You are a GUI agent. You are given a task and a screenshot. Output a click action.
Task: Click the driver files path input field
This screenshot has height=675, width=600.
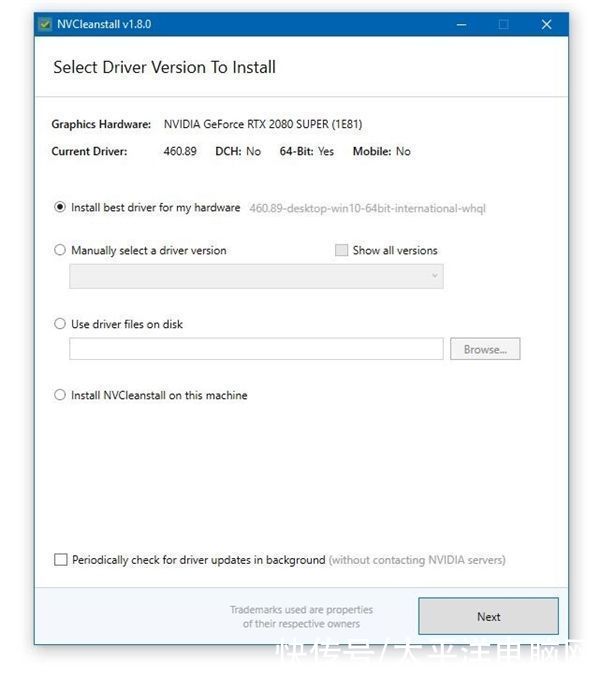coord(256,349)
